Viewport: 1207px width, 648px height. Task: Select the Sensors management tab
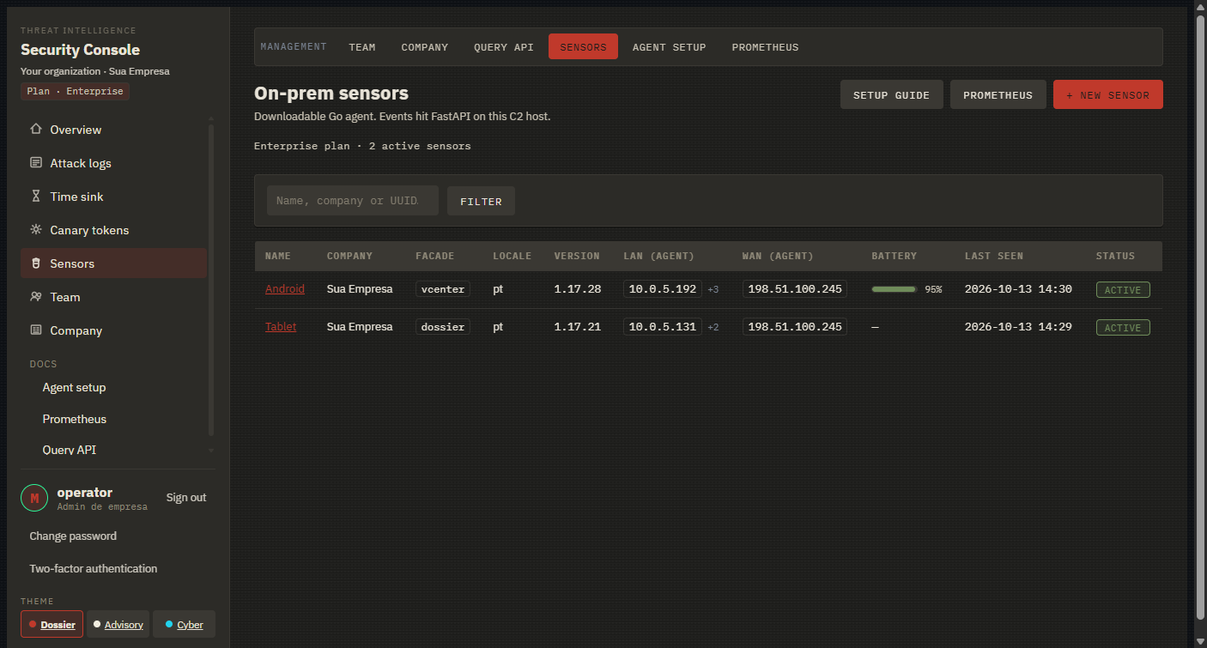click(583, 47)
